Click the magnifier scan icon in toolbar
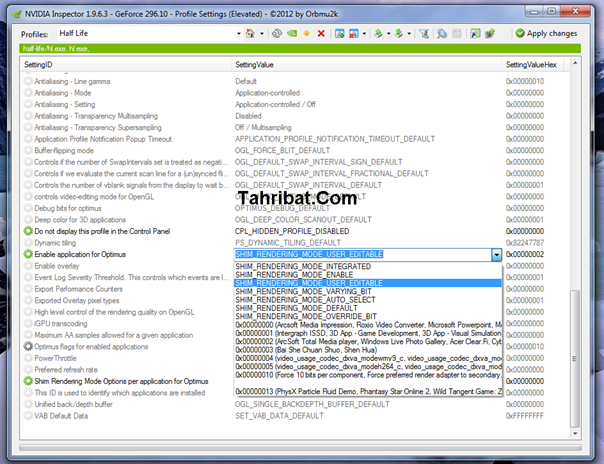This screenshot has width=604, height=464. click(x=442, y=33)
